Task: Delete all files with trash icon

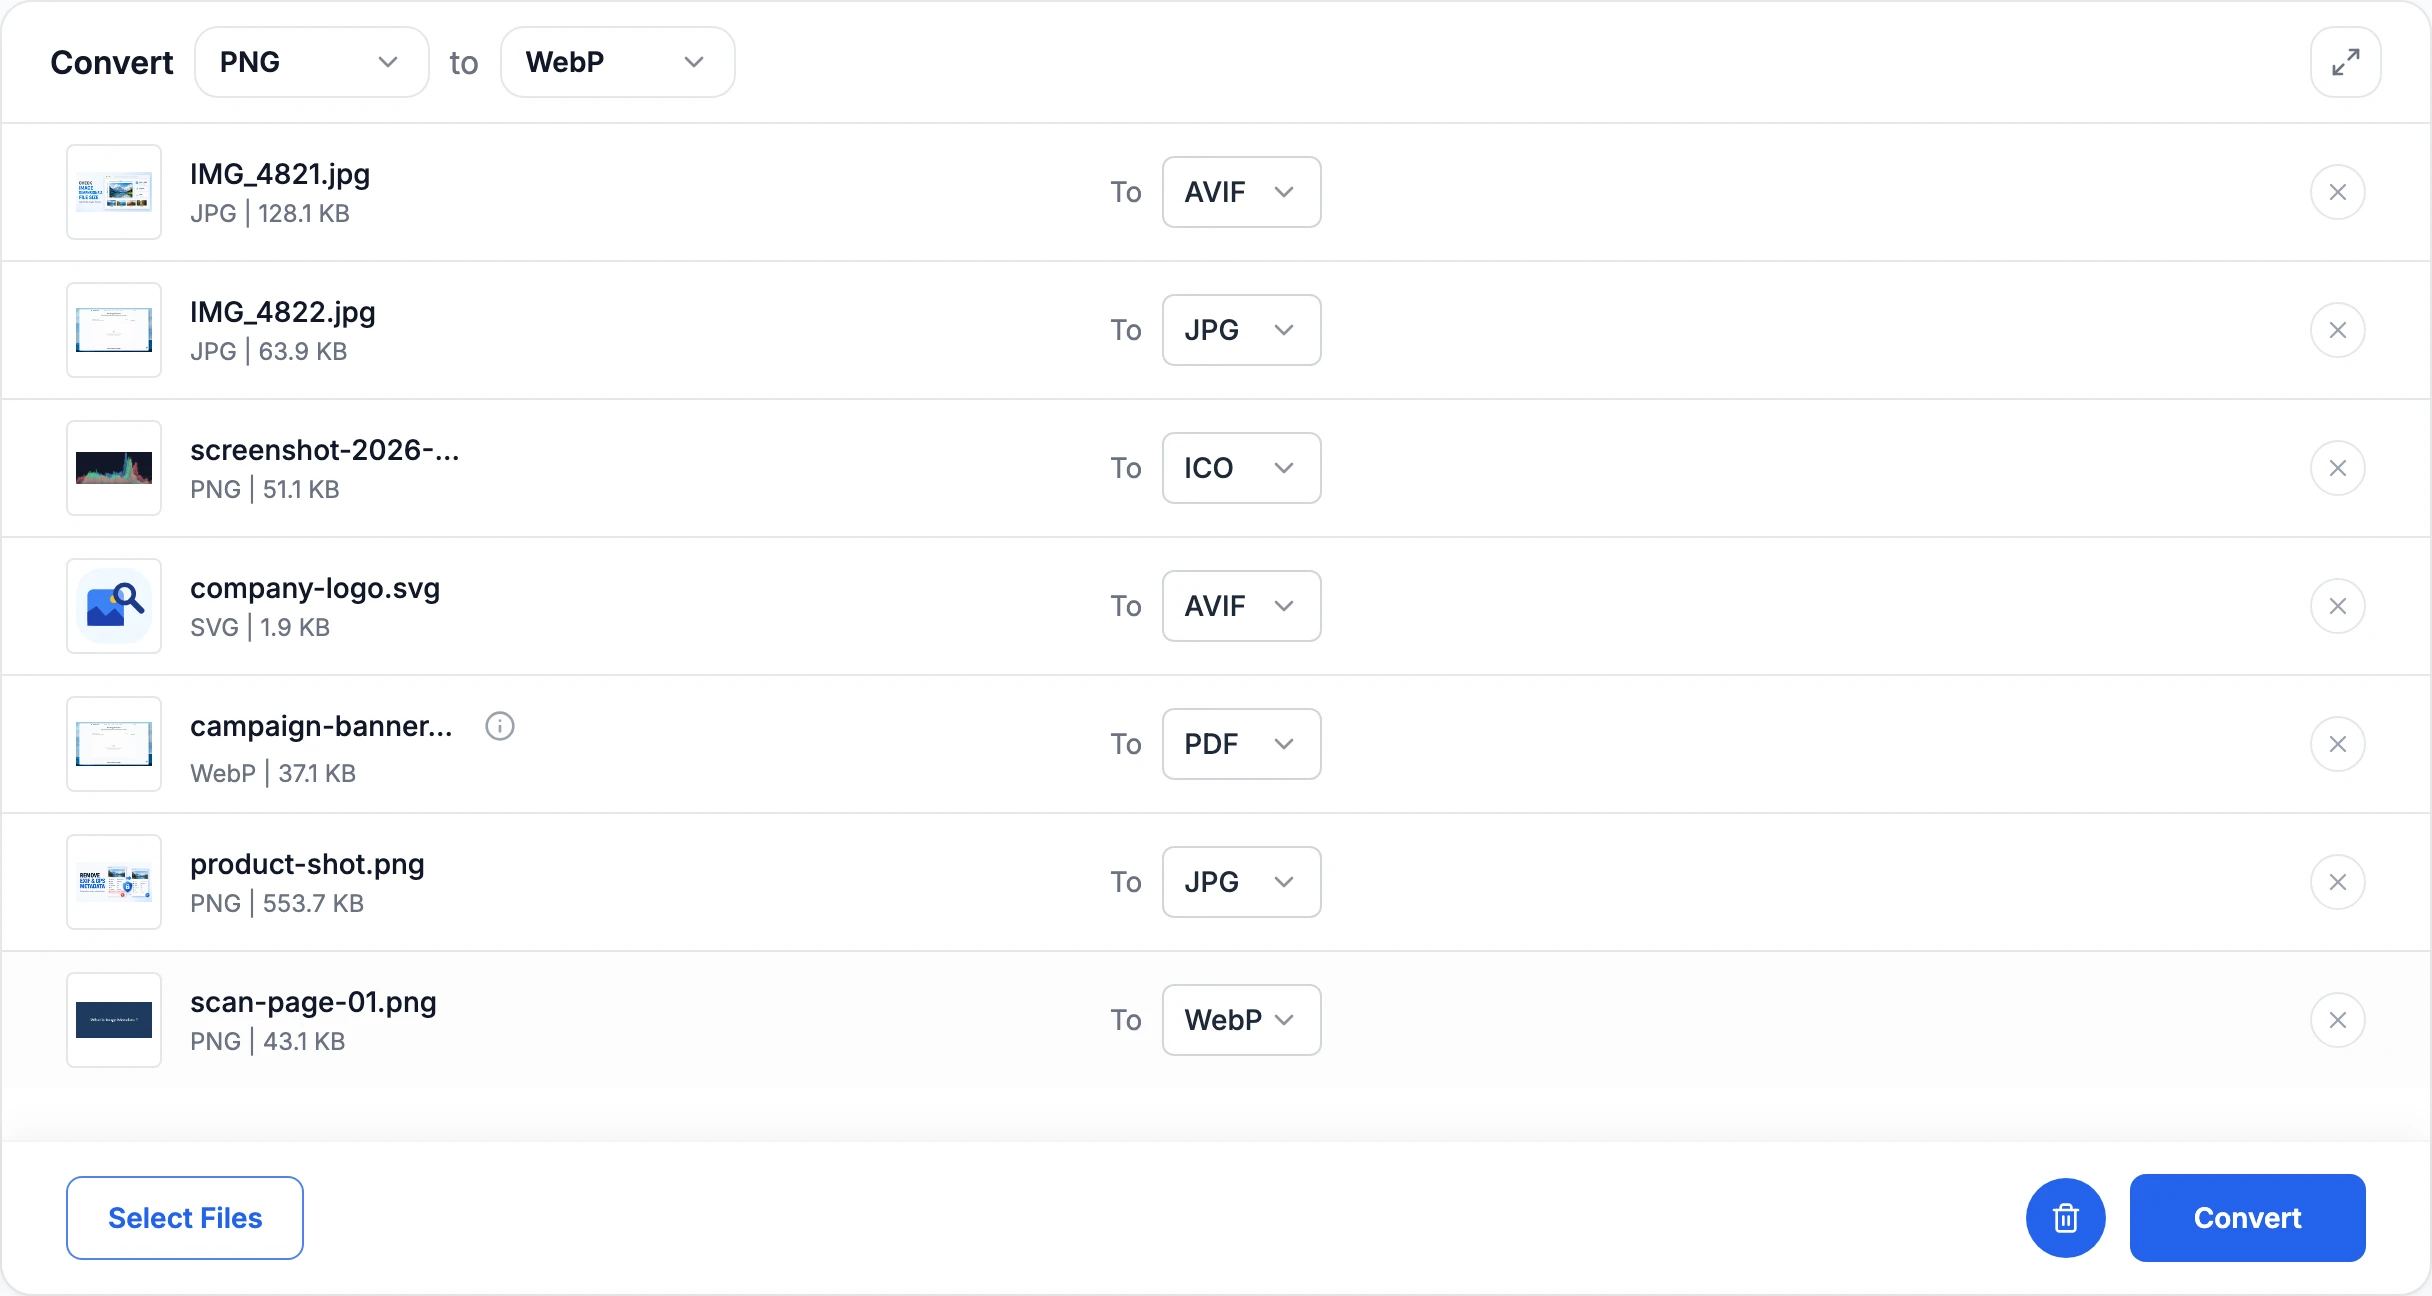Action: 2066,1218
